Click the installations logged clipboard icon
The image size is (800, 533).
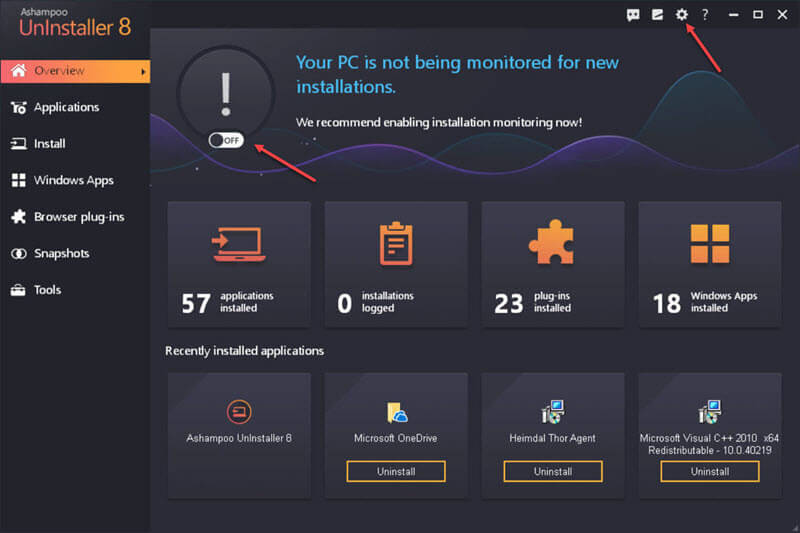click(396, 243)
